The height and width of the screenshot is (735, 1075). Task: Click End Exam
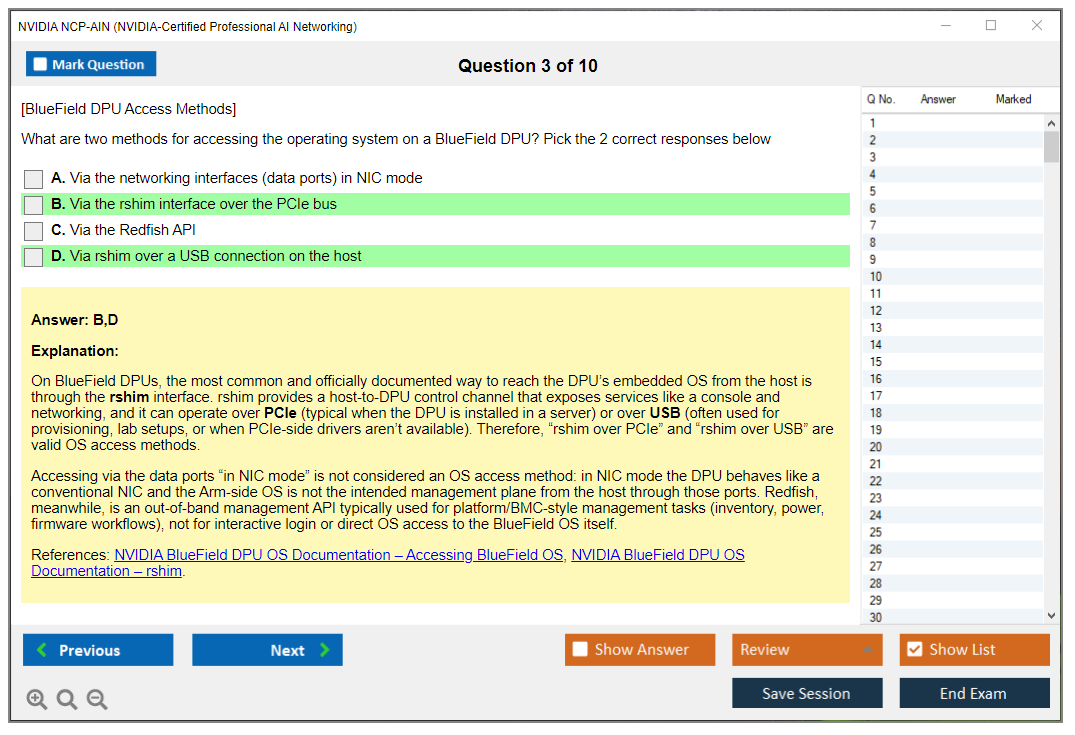click(974, 692)
